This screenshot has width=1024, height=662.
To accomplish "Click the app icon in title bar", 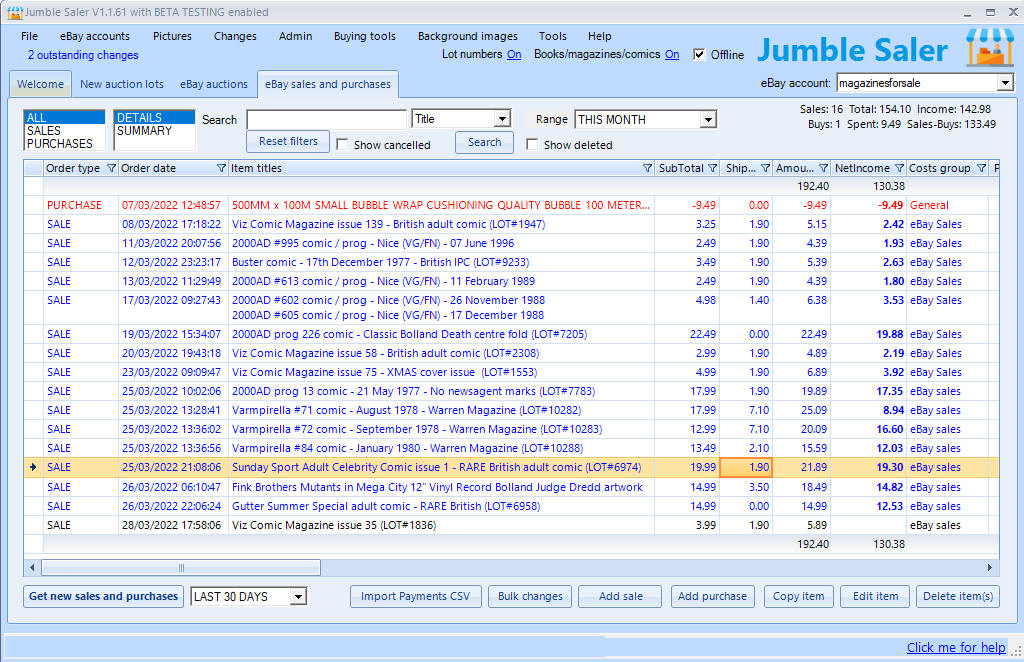I will point(14,12).
